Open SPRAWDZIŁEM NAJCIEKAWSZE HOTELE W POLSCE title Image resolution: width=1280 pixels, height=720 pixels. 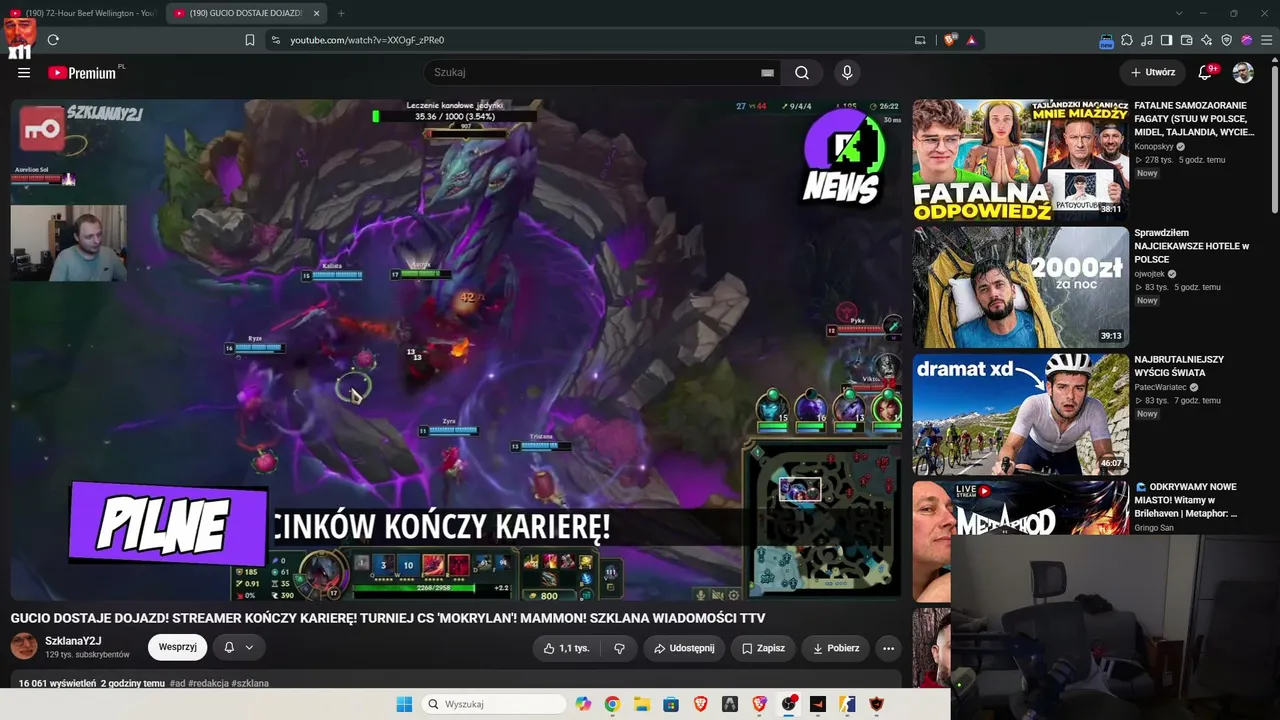(1192, 246)
